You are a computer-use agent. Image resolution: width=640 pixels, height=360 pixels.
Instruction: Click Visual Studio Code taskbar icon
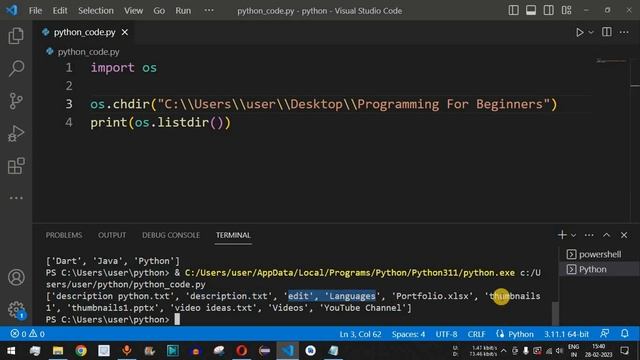pyautogui.click(x=288, y=351)
